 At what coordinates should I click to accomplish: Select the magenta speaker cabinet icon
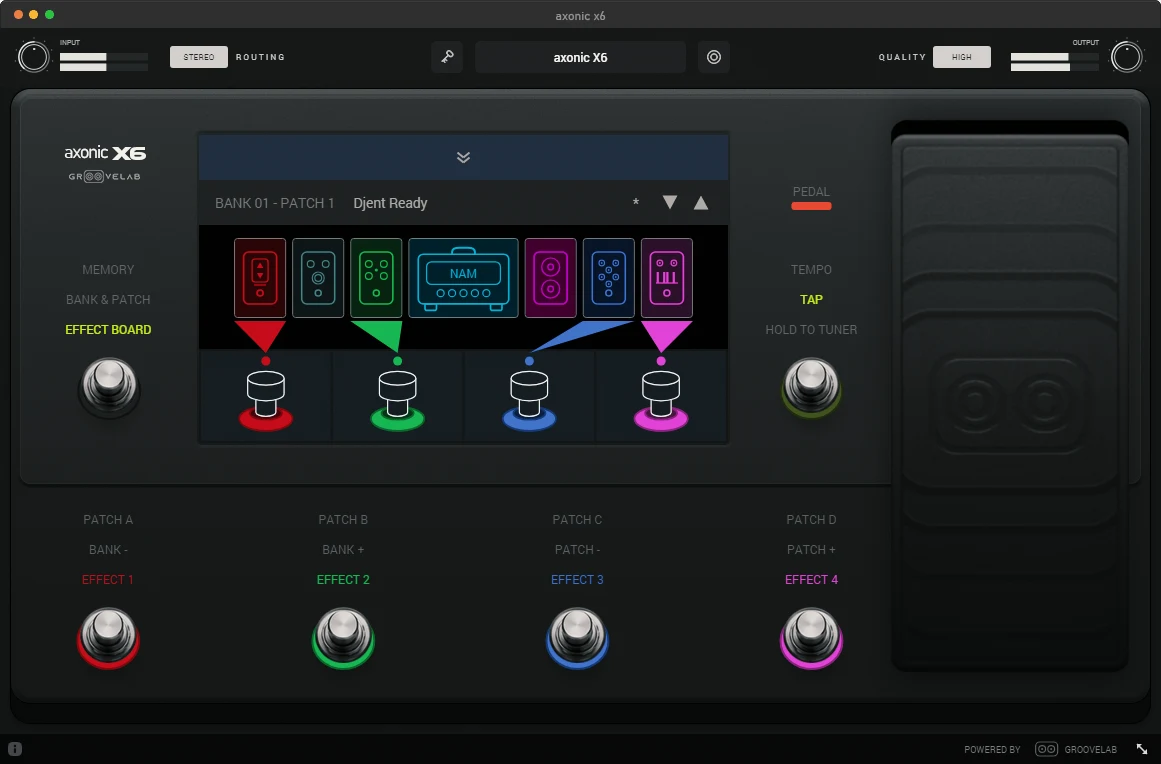tap(550, 278)
